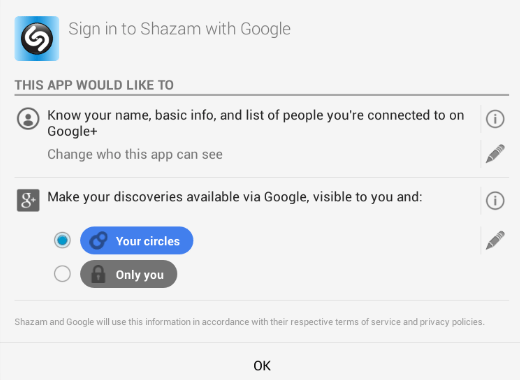Click Make your discoveries available permission text
Viewport: 520px width, 380px height.
[x=235, y=197]
